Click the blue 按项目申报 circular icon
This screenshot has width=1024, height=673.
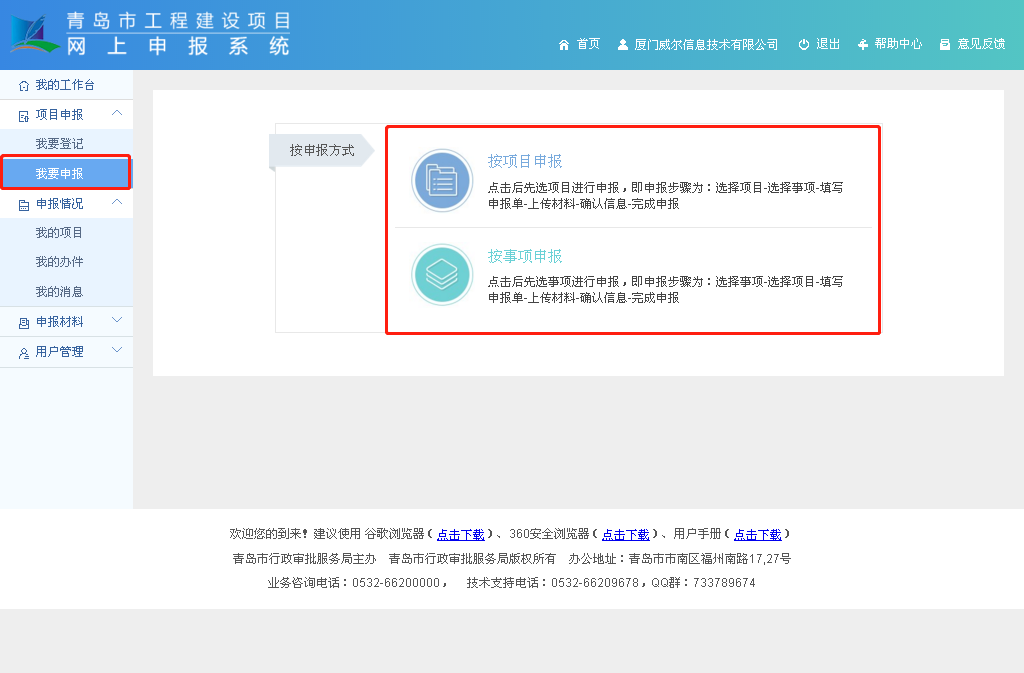442,180
